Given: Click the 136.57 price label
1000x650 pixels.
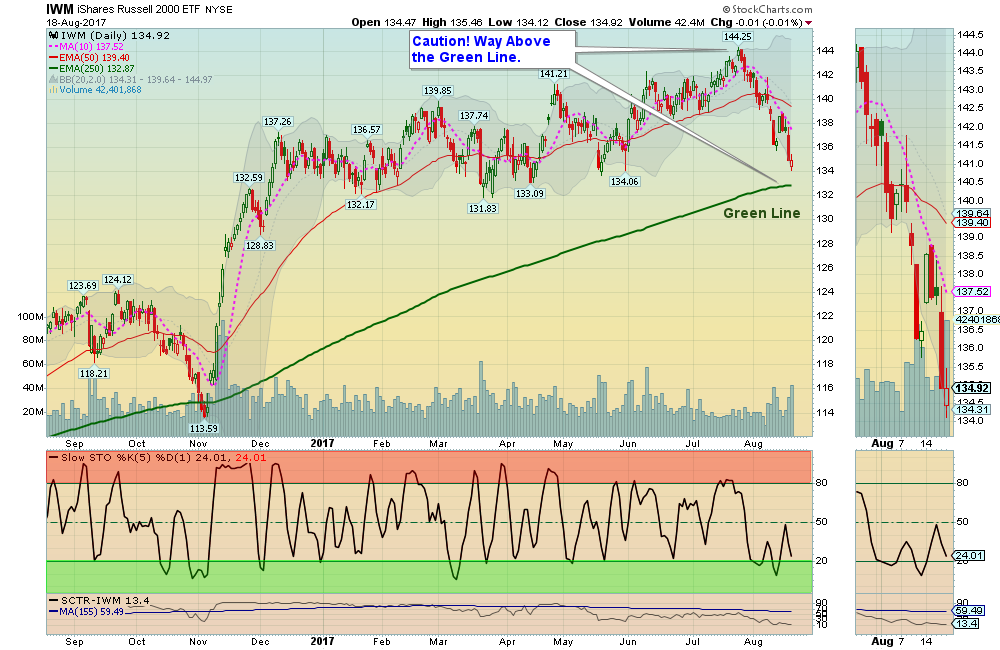Looking at the screenshot, I should 366,129.
